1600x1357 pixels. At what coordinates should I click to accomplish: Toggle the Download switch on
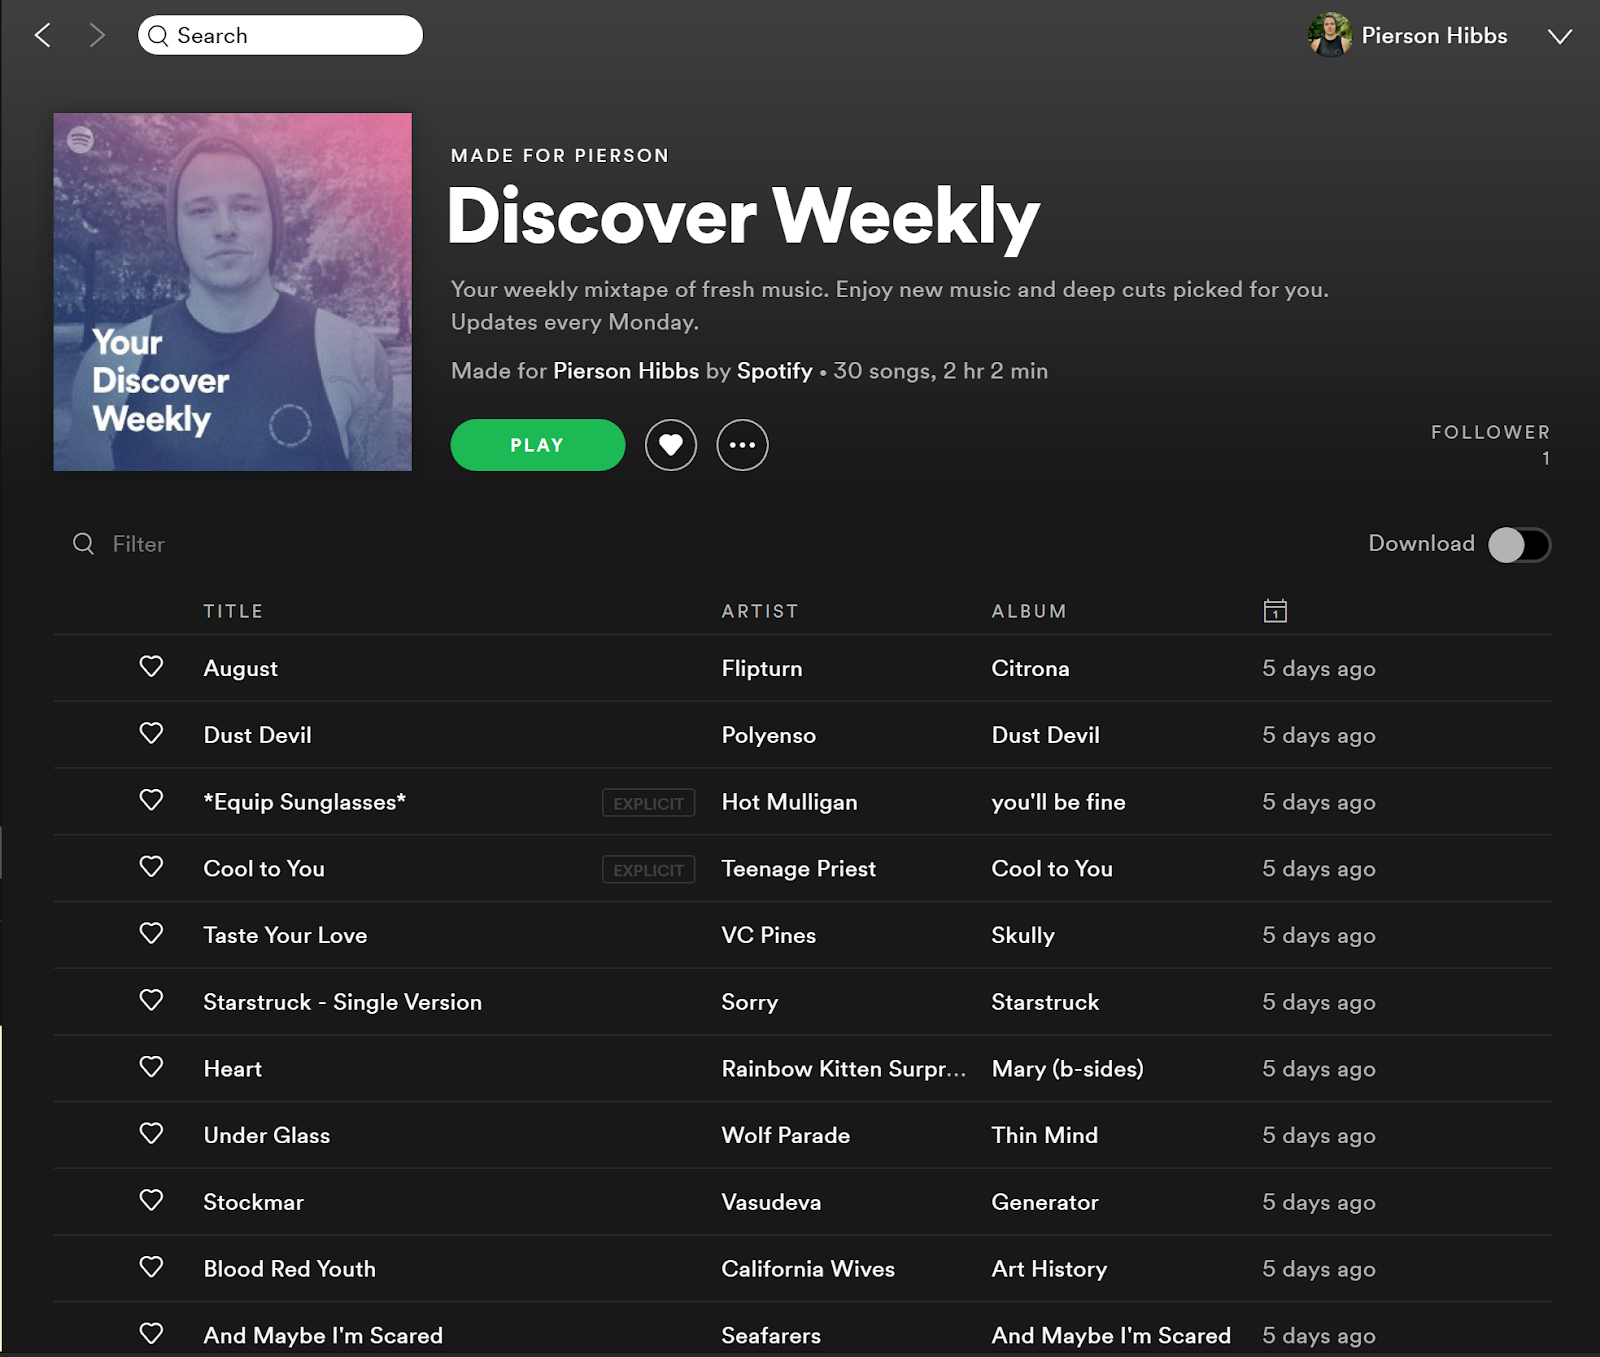pos(1519,545)
